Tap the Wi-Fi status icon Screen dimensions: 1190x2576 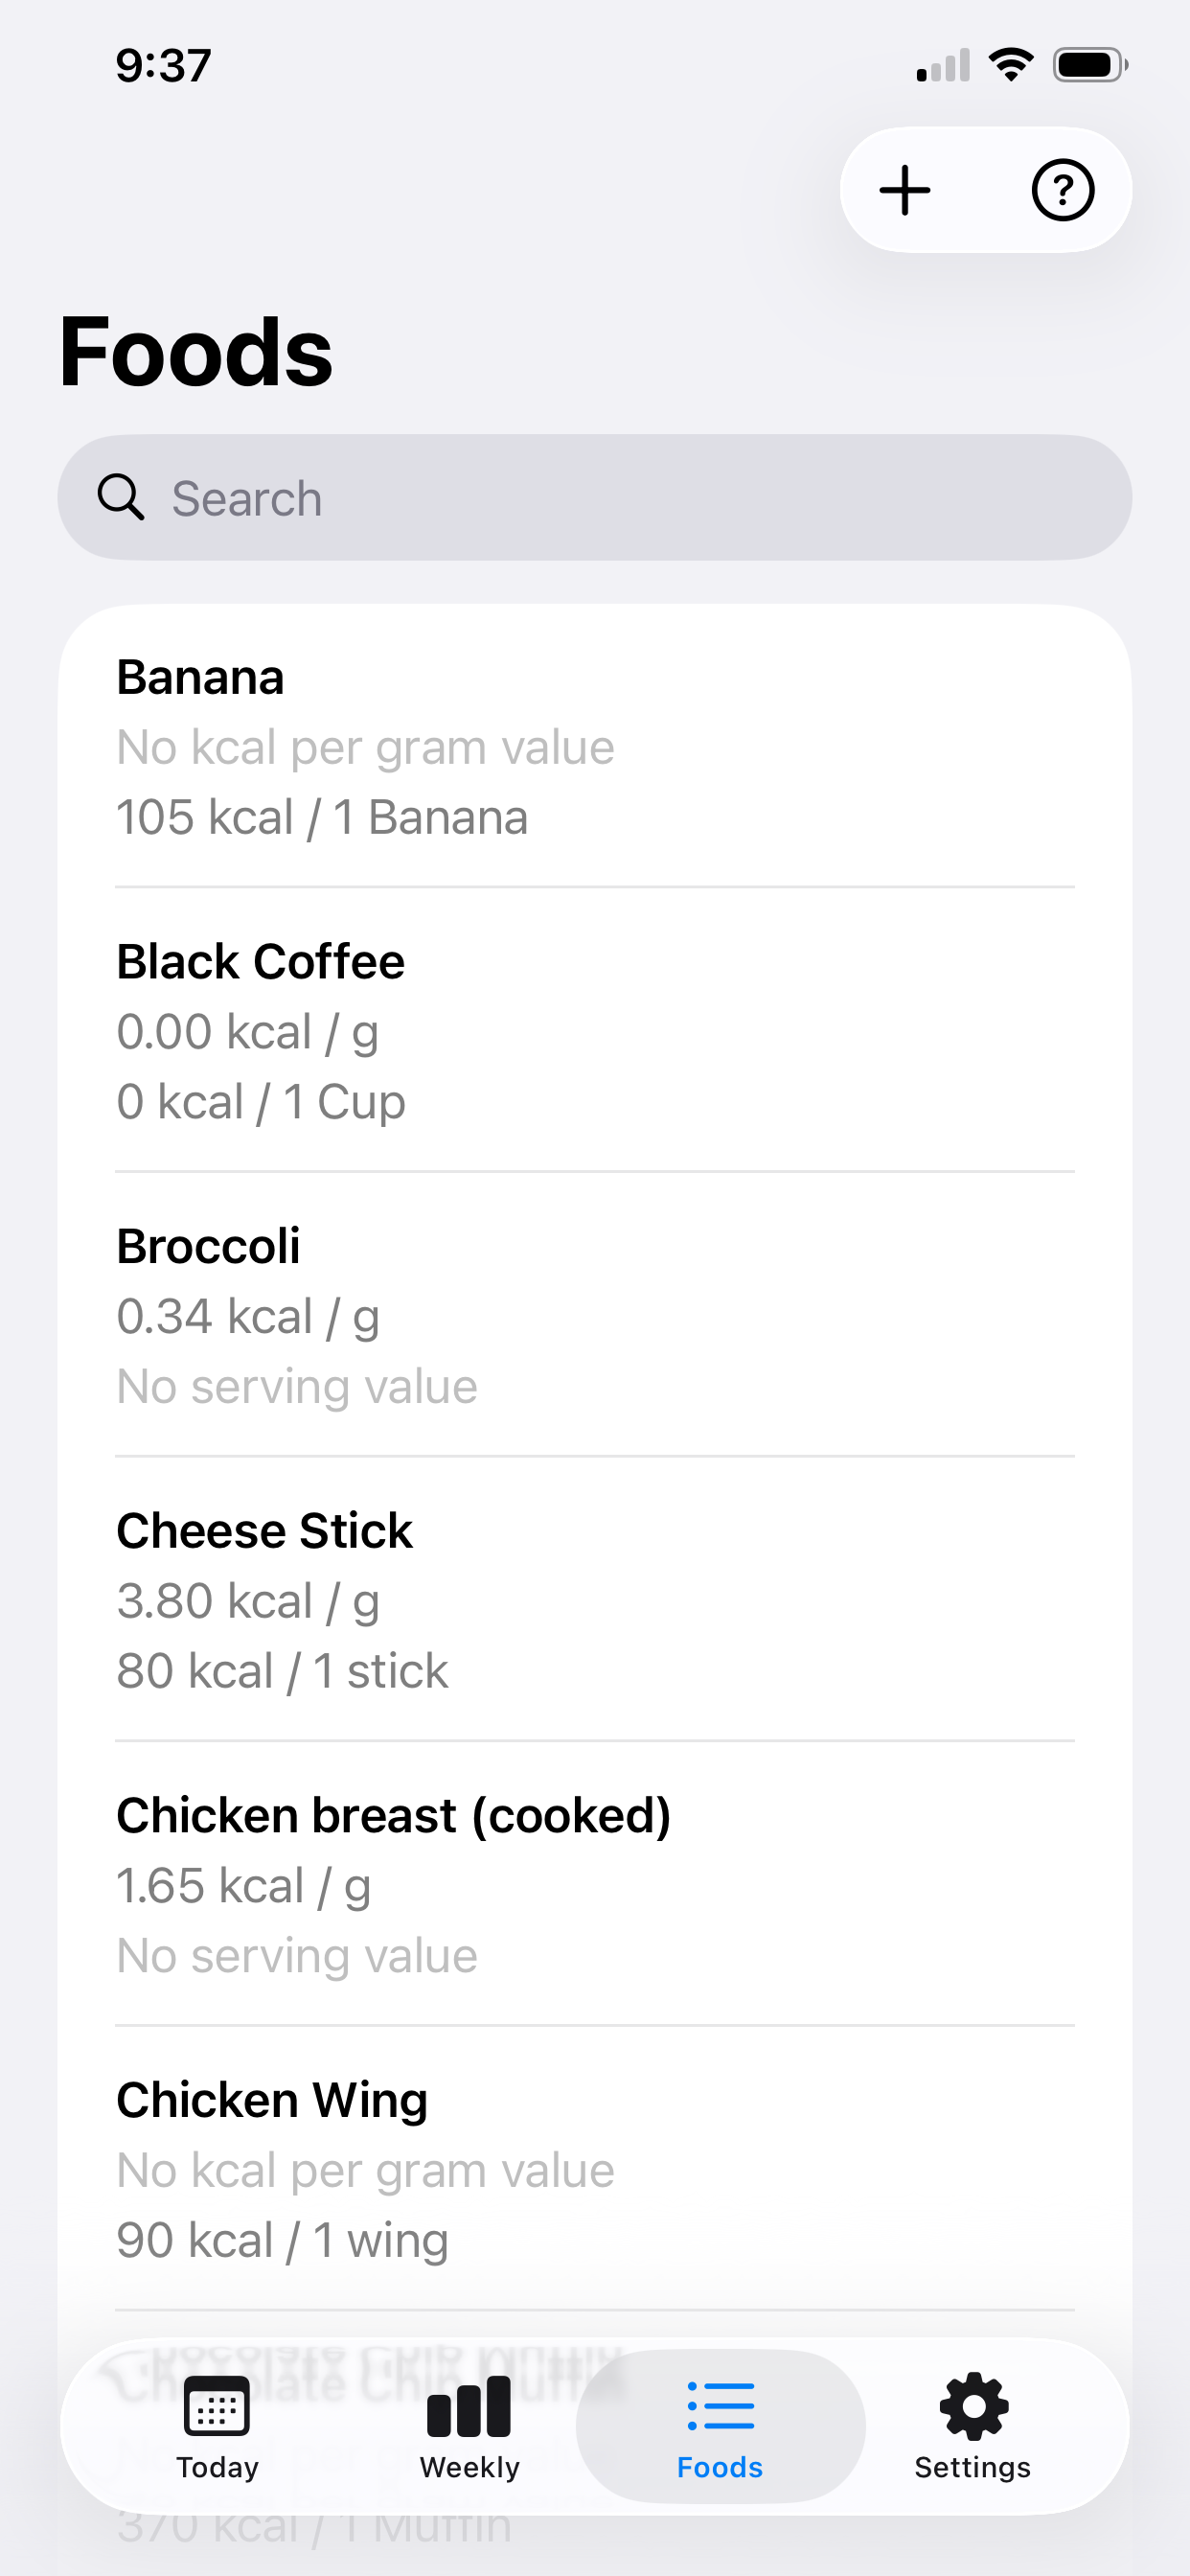pyautogui.click(x=1011, y=65)
